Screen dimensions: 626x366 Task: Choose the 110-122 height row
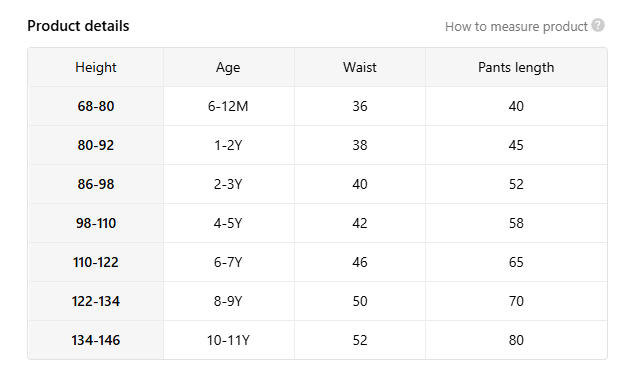317,262
